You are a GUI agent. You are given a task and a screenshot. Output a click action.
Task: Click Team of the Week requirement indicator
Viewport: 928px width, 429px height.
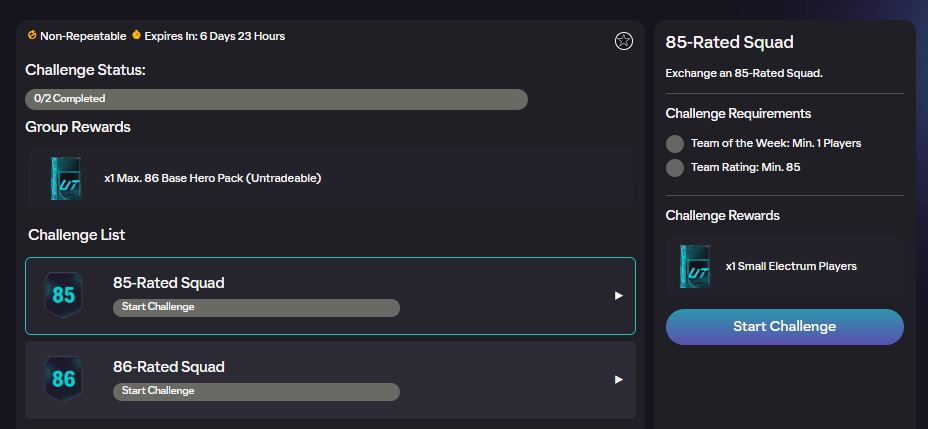[x=675, y=143]
